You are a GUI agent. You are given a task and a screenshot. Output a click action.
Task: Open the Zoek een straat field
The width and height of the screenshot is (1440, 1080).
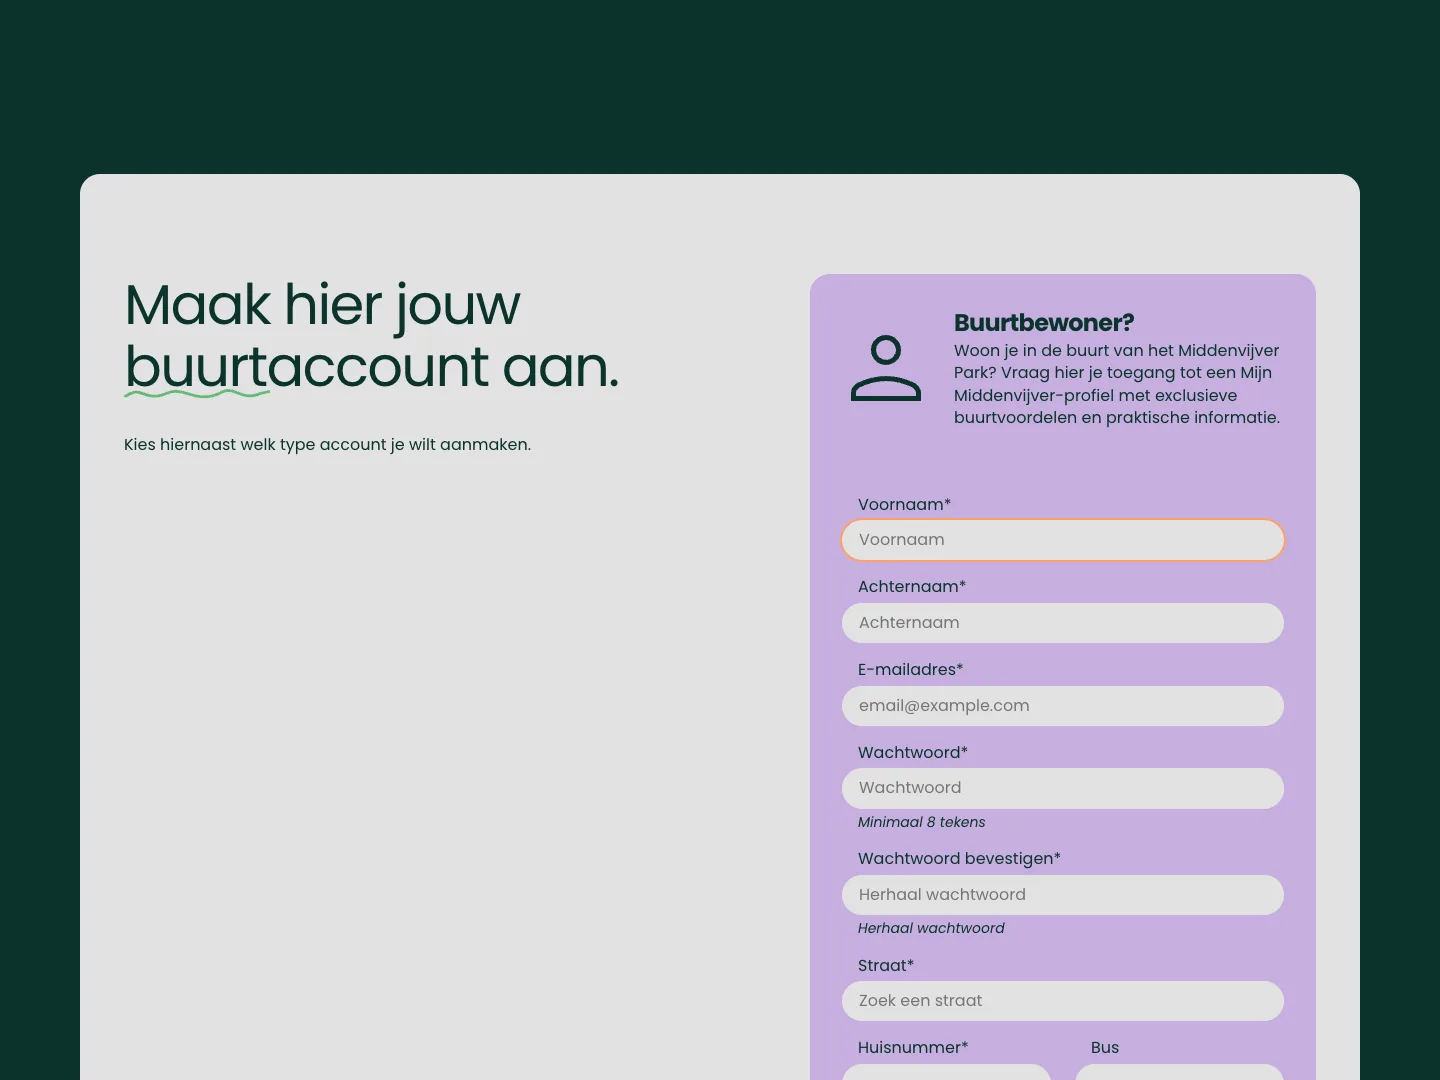tap(1063, 1001)
